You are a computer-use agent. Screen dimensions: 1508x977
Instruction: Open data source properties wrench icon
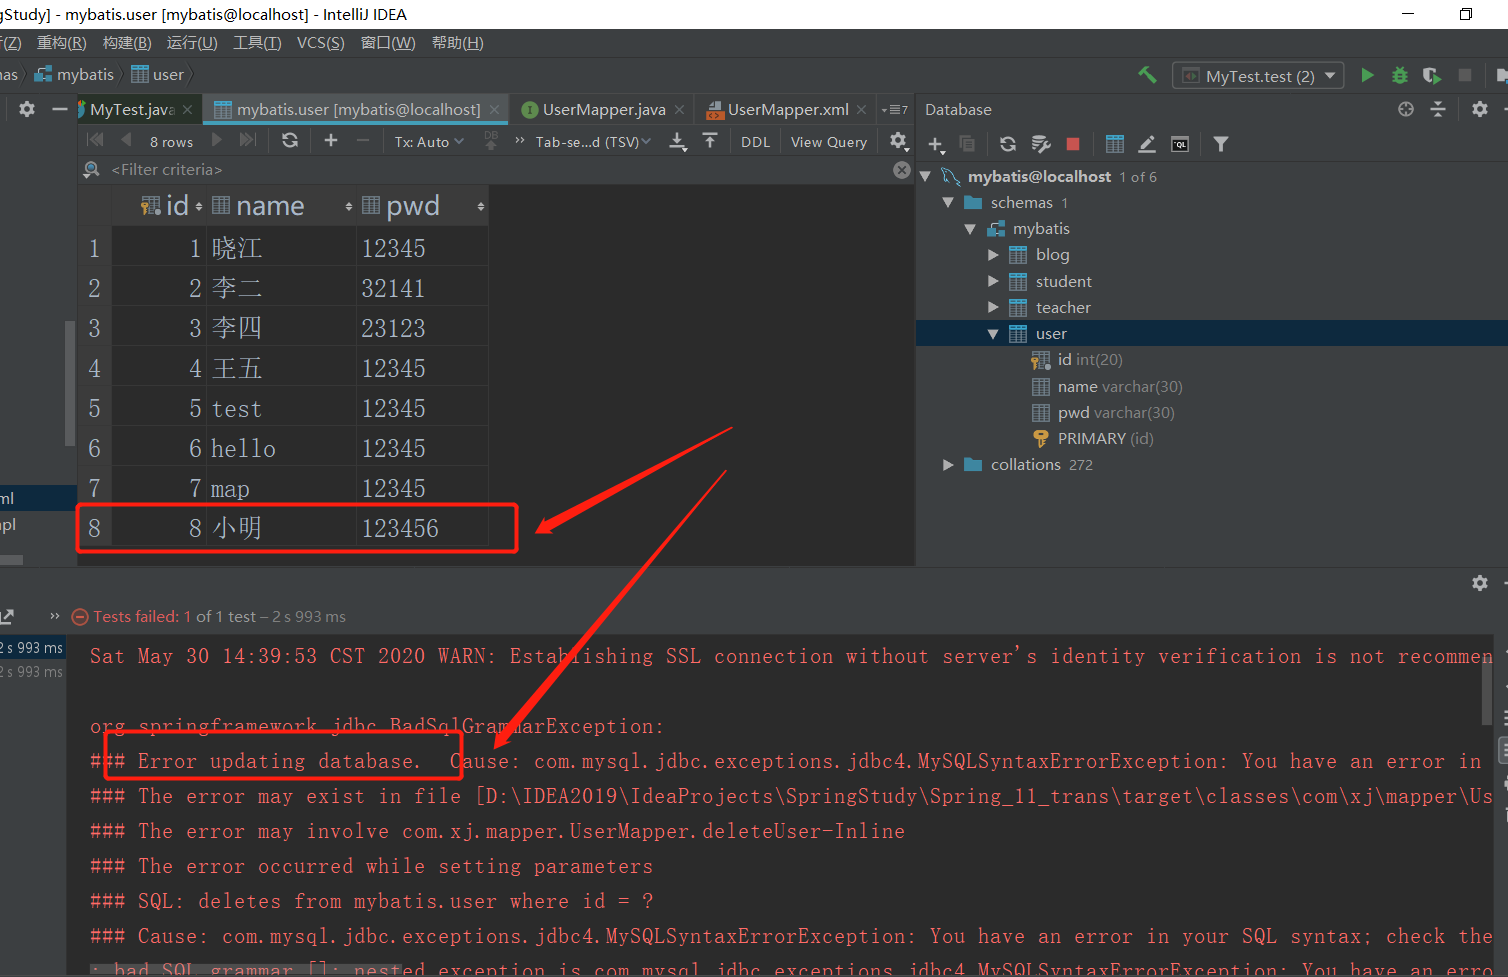click(1041, 144)
